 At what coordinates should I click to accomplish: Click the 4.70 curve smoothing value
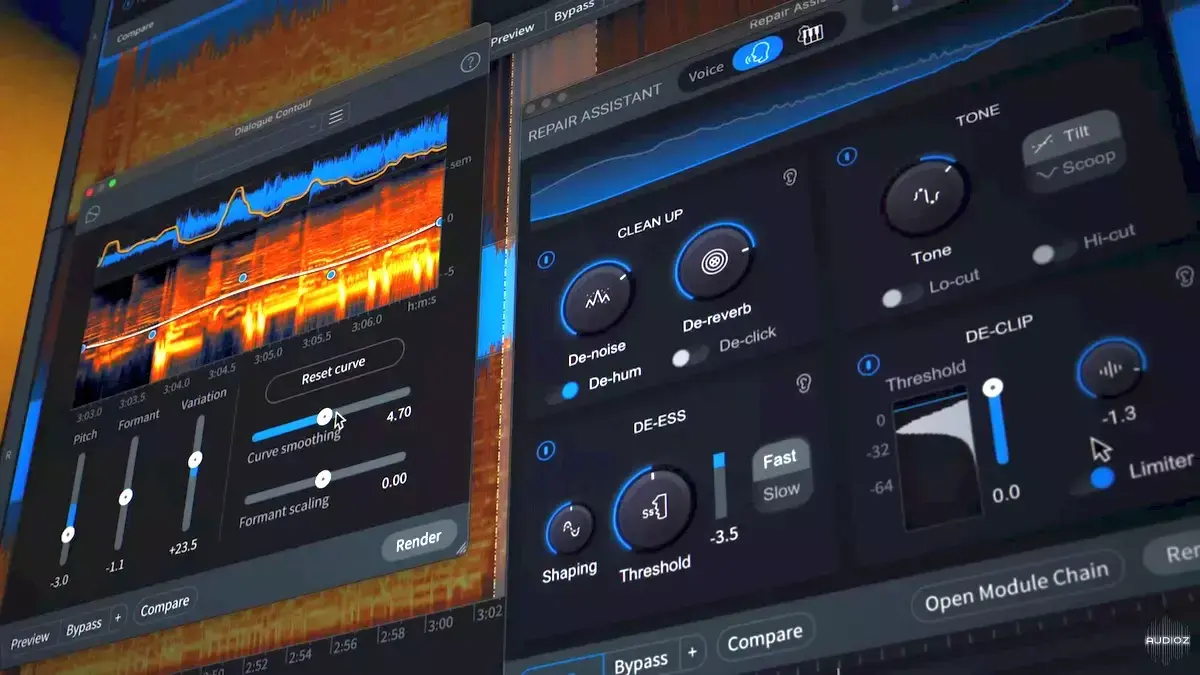pos(398,412)
